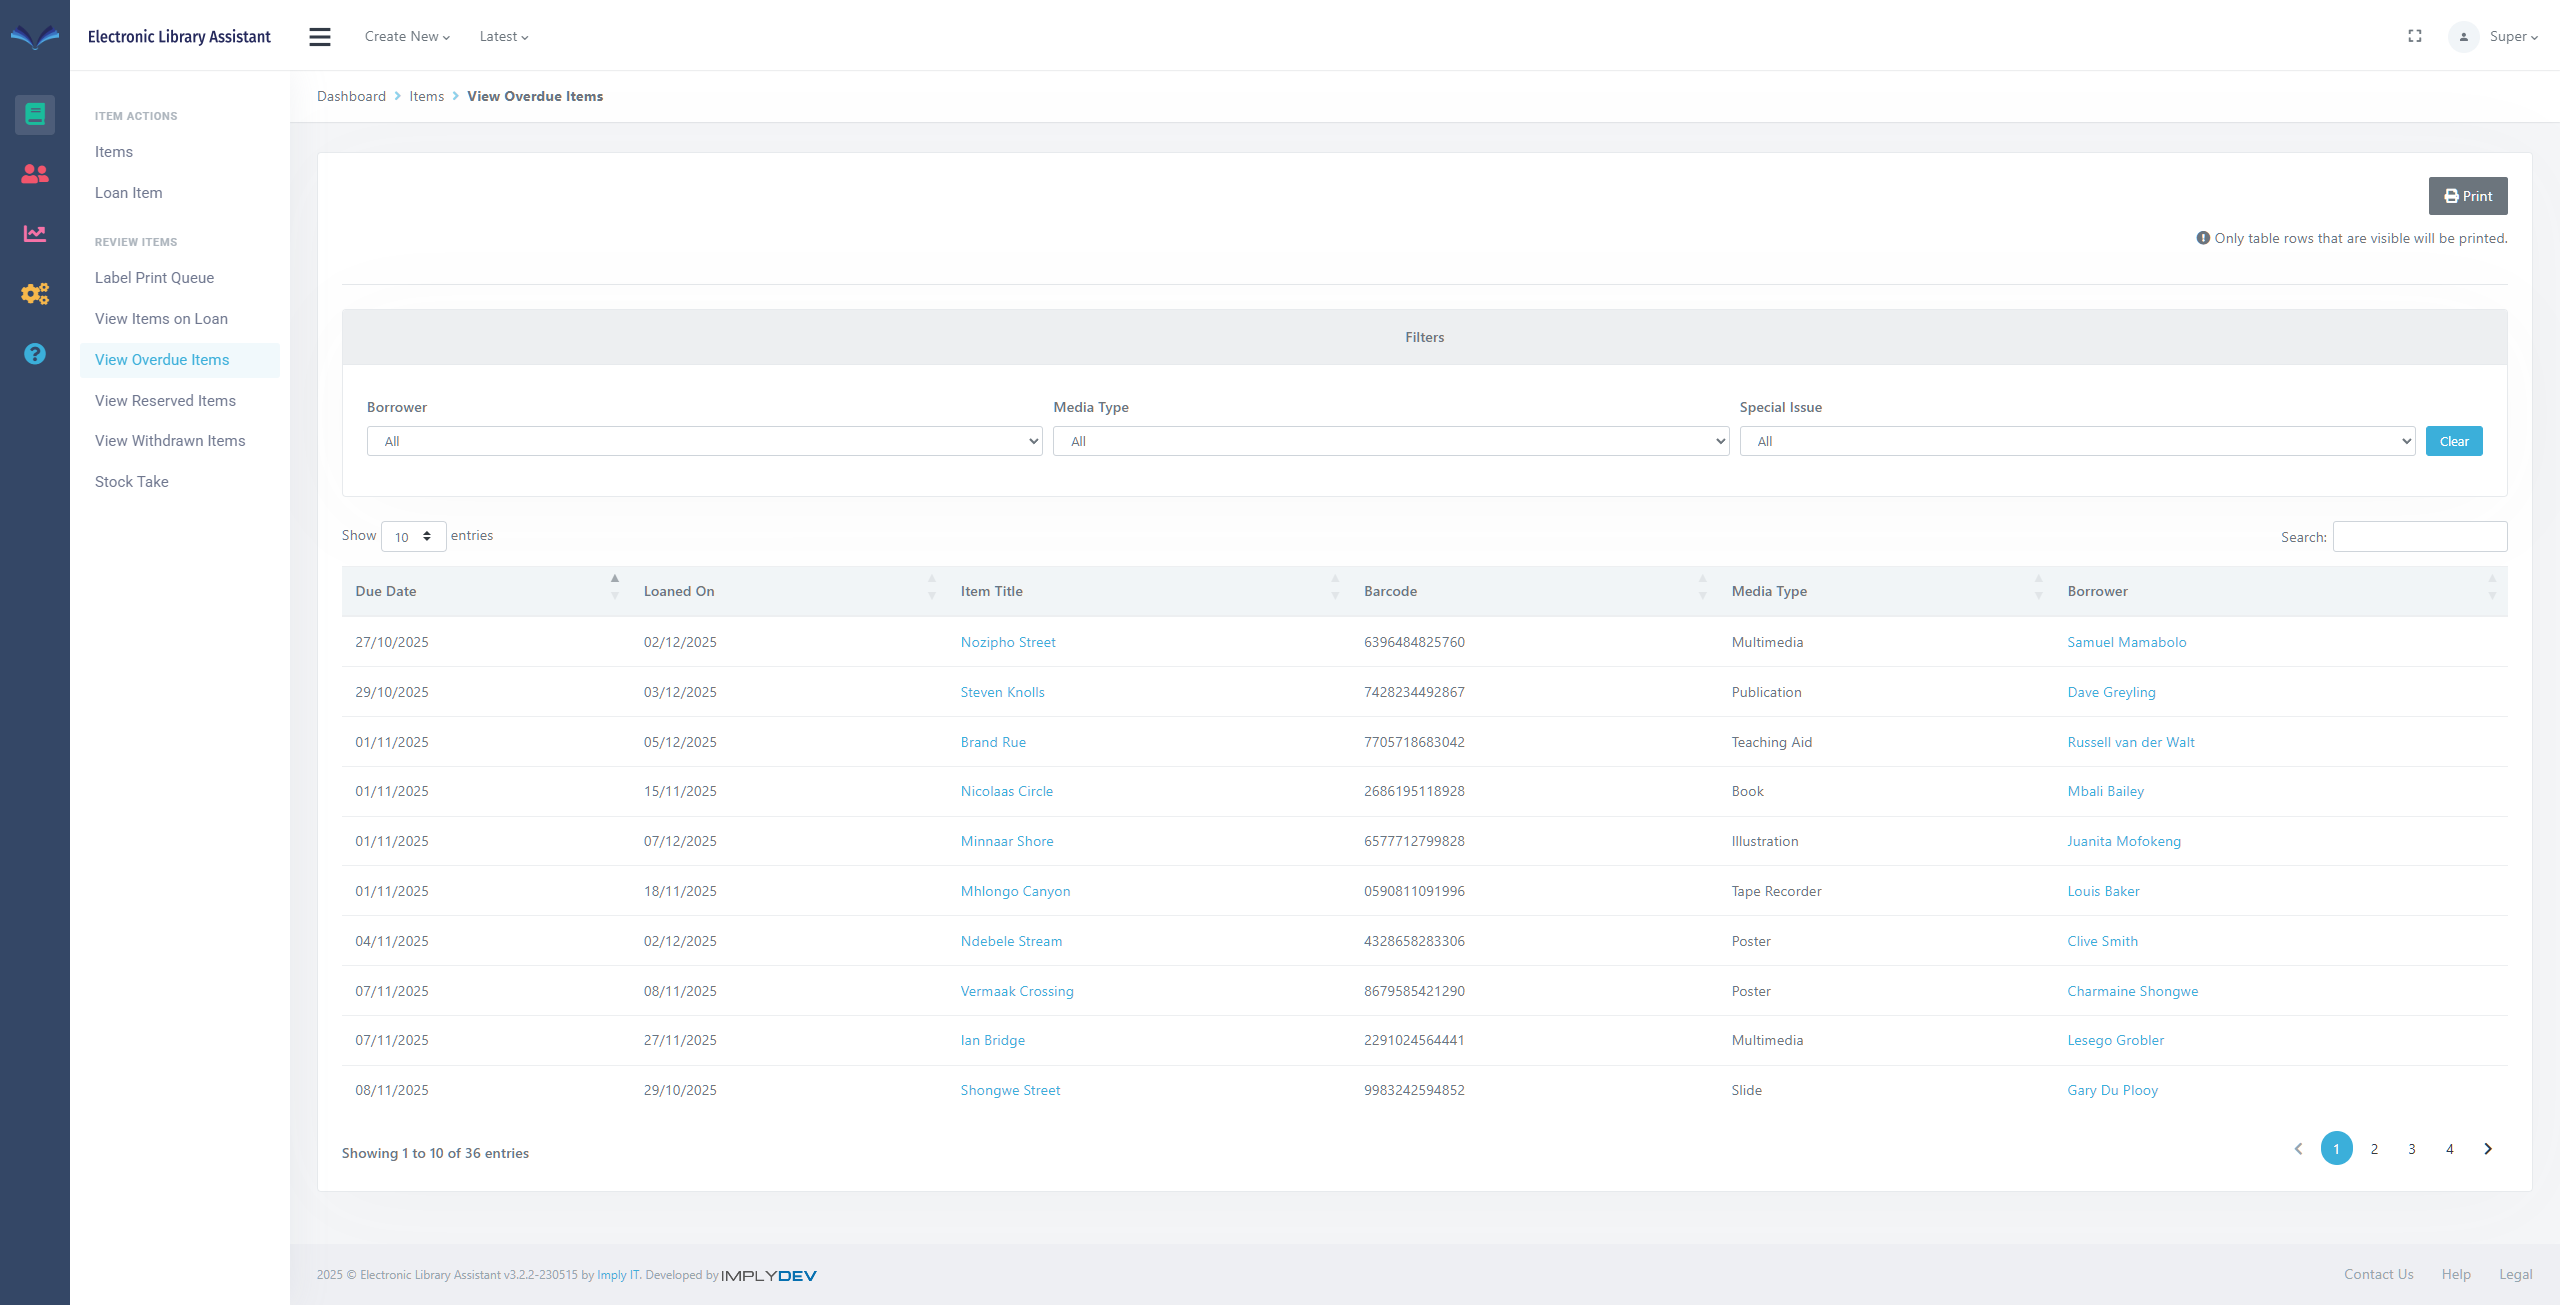Open the Media Type filter dropdown
This screenshot has height=1306, width=2560.
tap(1390, 441)
